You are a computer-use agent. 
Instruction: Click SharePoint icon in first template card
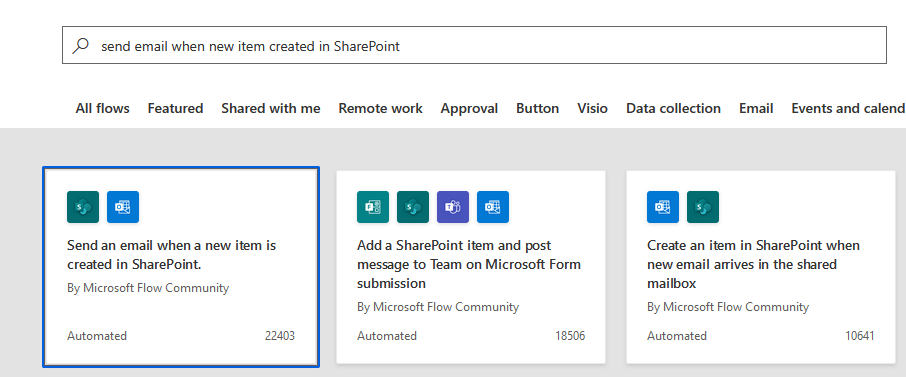tap(83, 207)
